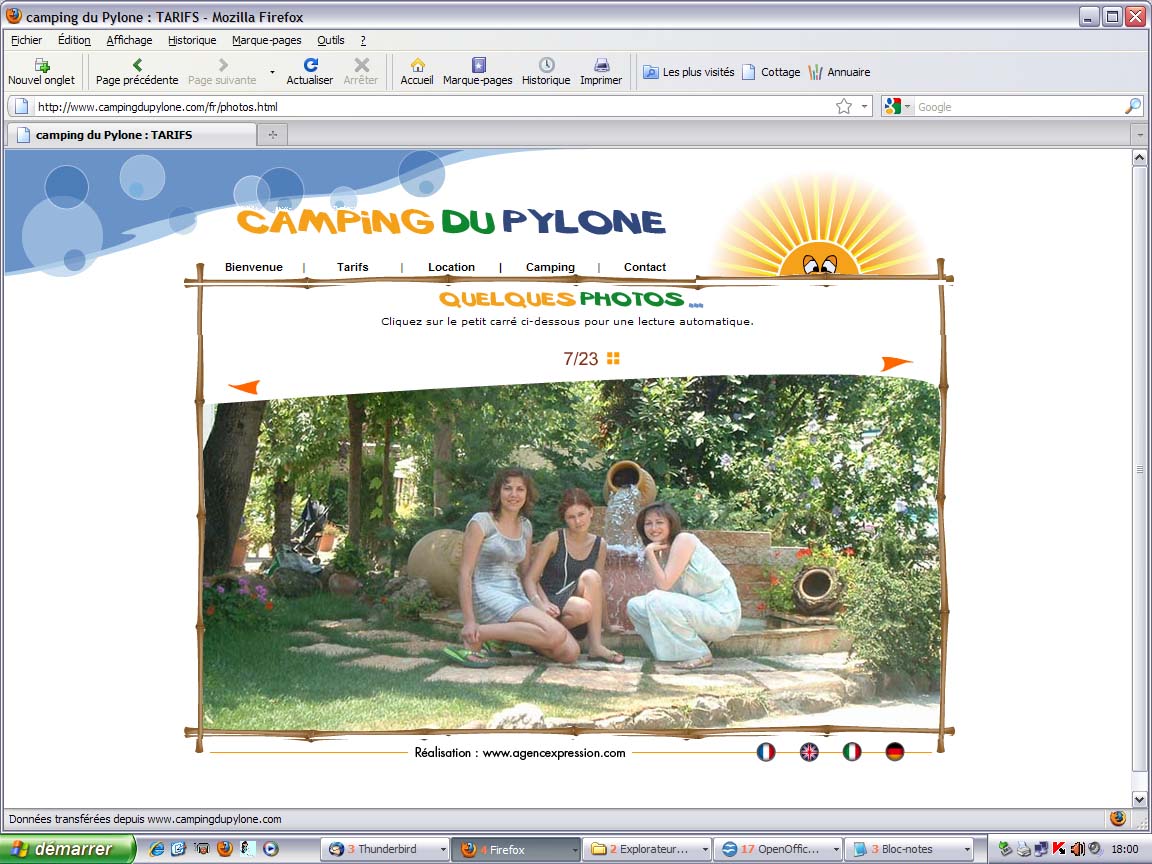This screenshot has height=864, width=1152.
Task: Start automatic slideshow with the orange square
Action: (x=613, y=358)
